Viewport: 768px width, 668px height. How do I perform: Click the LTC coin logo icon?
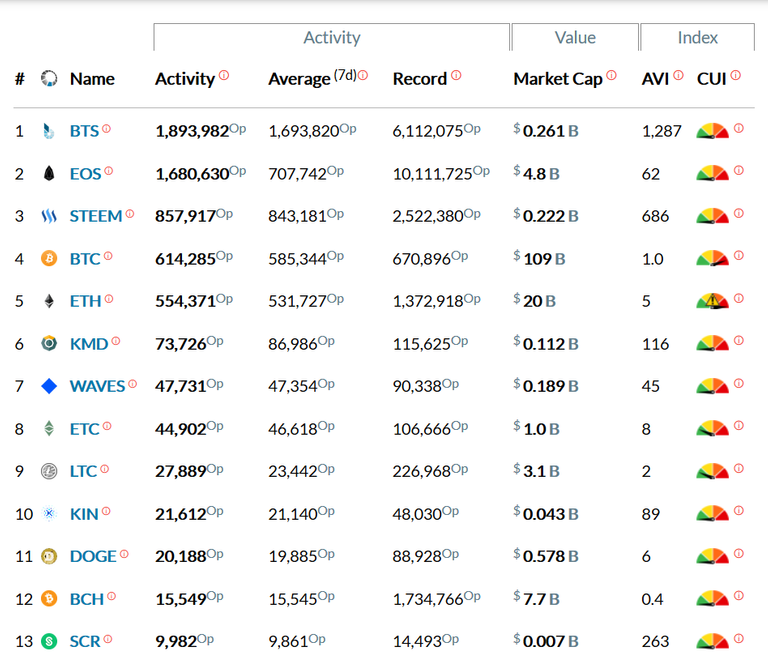[x=48, y=471]
